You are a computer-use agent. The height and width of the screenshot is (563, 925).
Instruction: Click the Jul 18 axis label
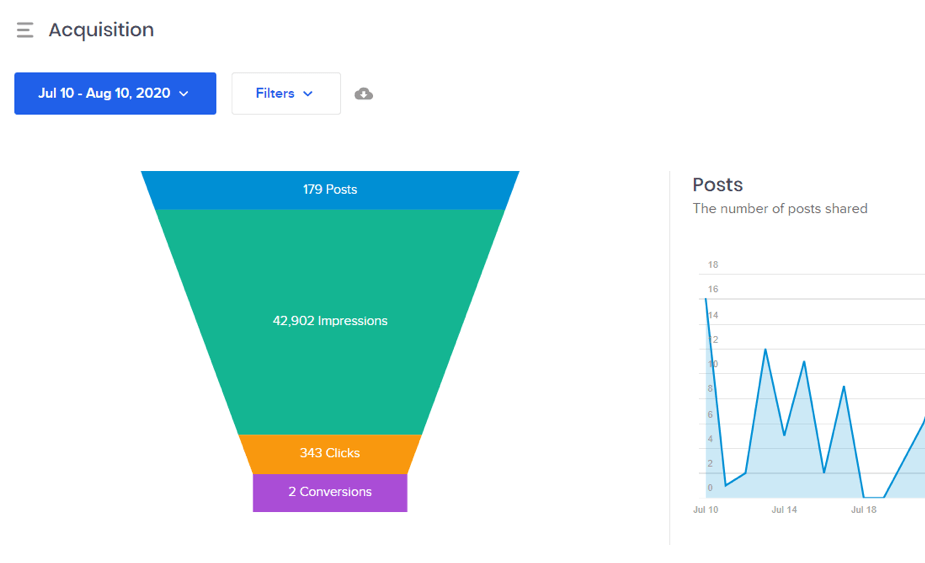coord(864,509)
